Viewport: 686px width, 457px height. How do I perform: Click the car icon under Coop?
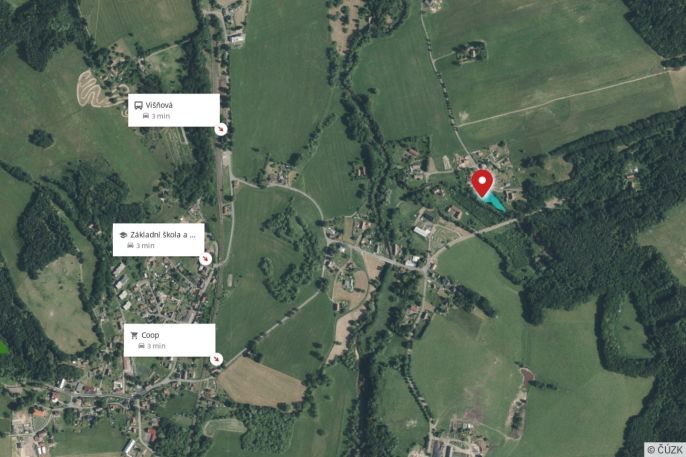(x=141, y=346)
